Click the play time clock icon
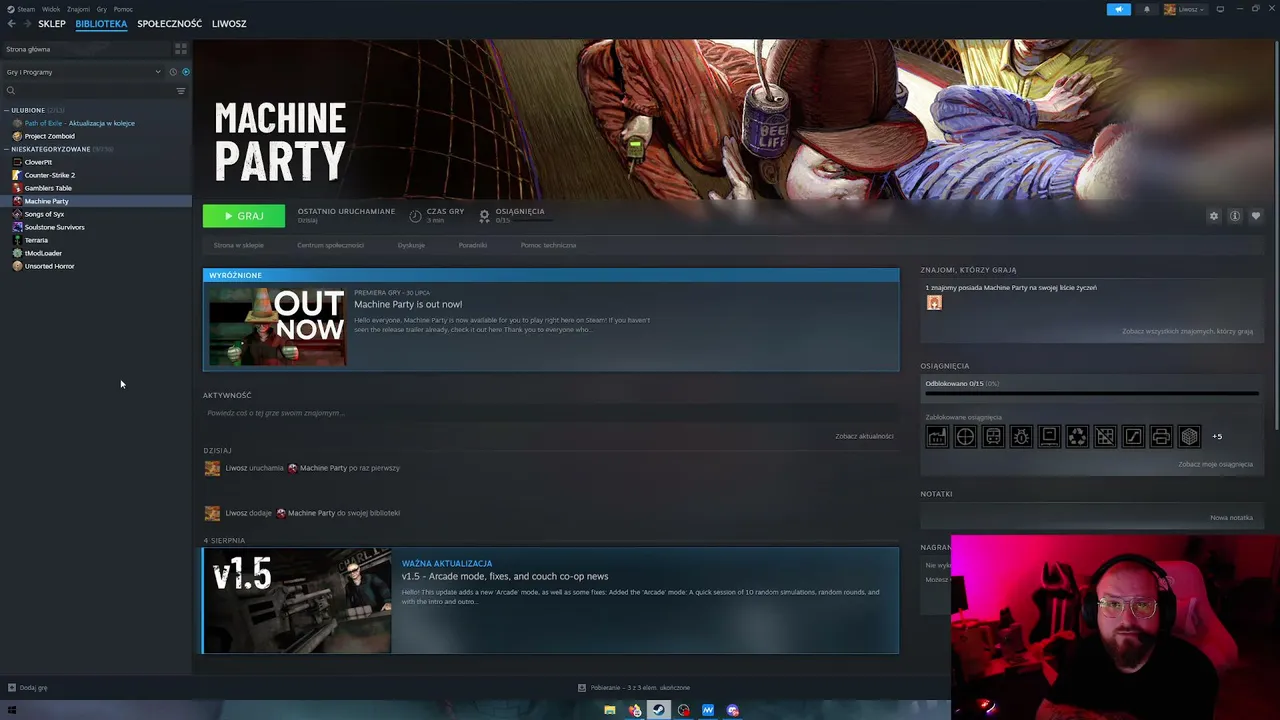1280x720 pixels. point(415,215)
